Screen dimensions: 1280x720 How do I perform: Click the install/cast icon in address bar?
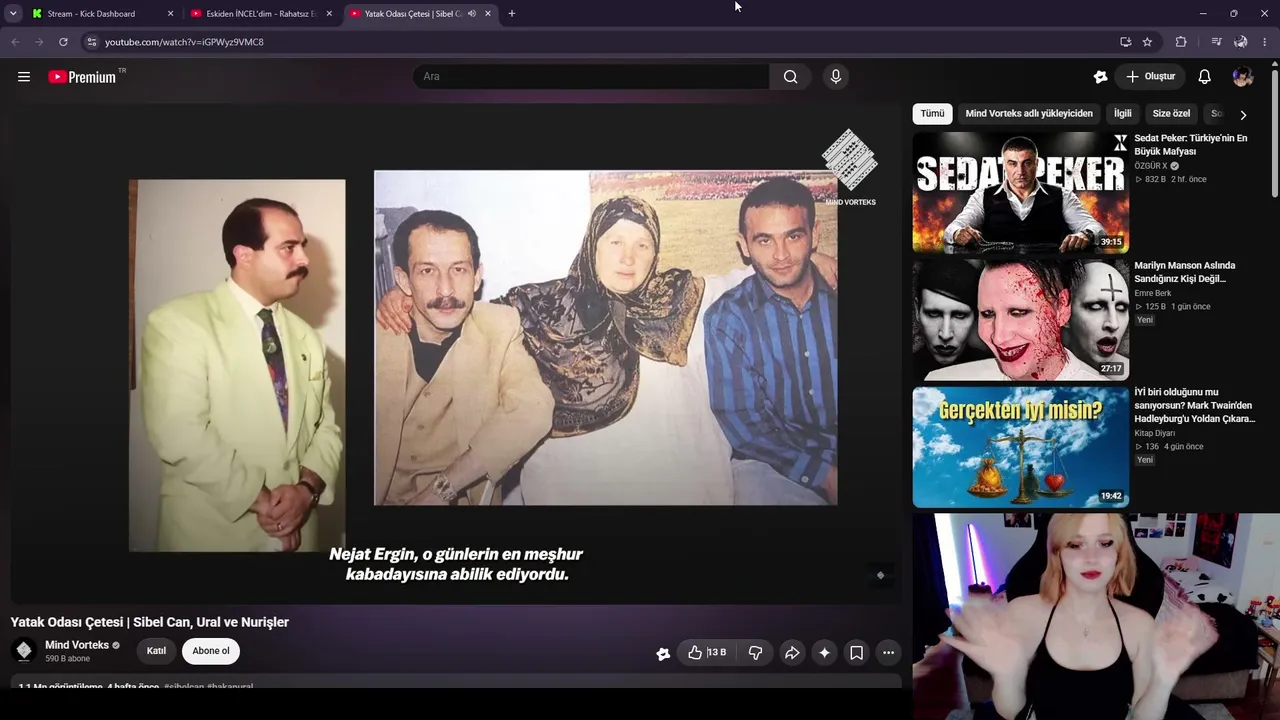pos(1125,42)
